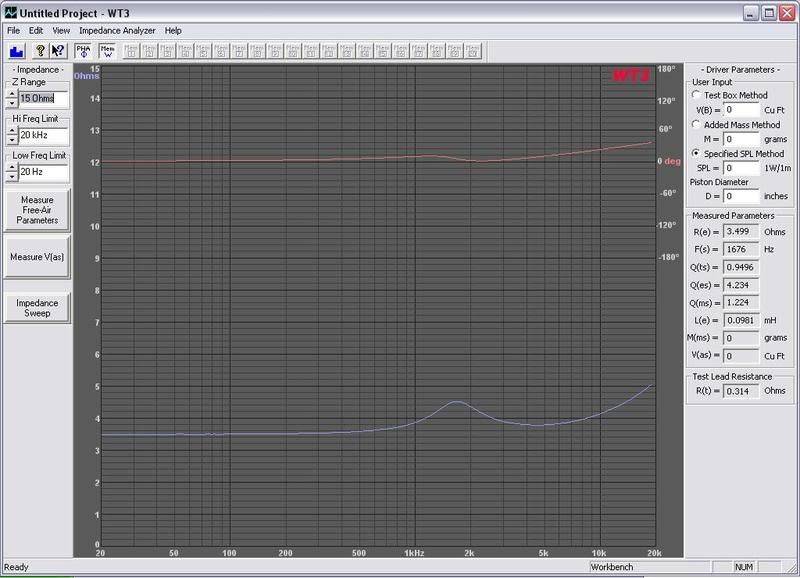Select the Mem 19 memory slot icon
The height and width of the screenshot is (578, 800).
click(455, 51)
